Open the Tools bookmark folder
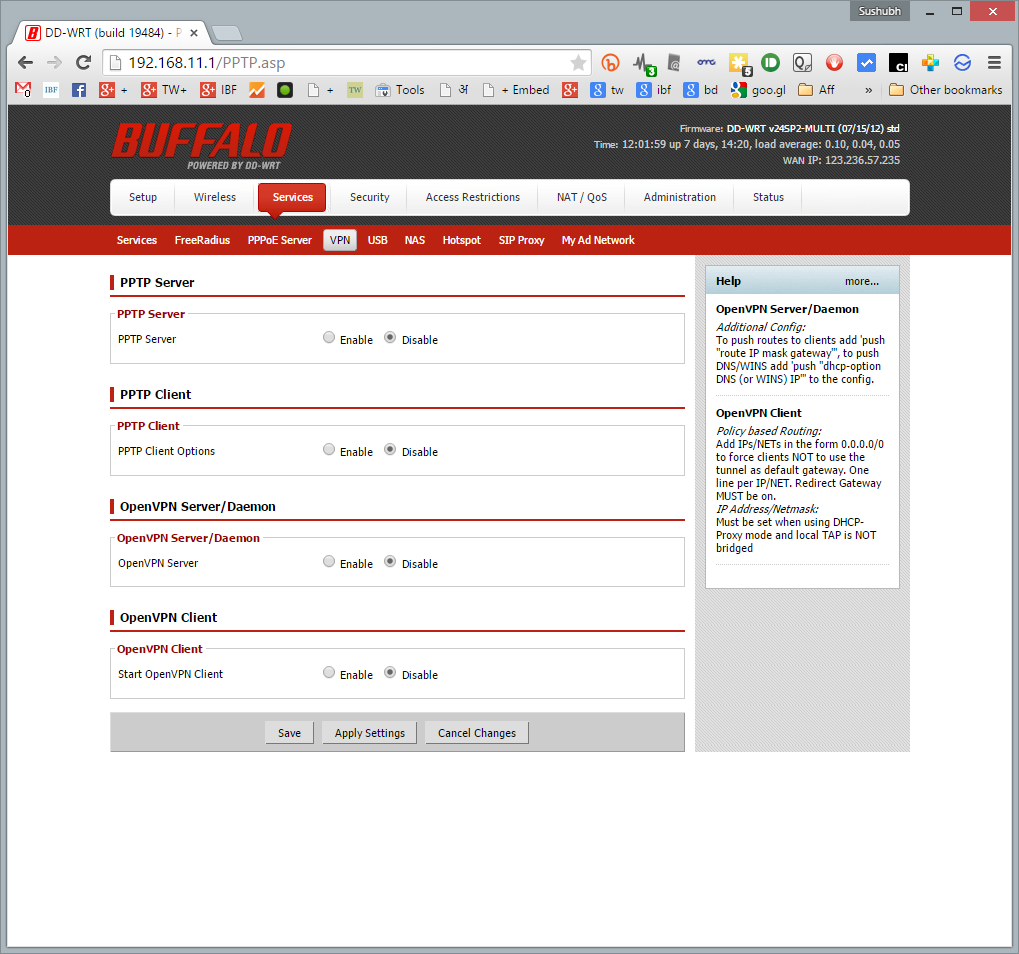The image size is (1019, 954). [400, 90]
